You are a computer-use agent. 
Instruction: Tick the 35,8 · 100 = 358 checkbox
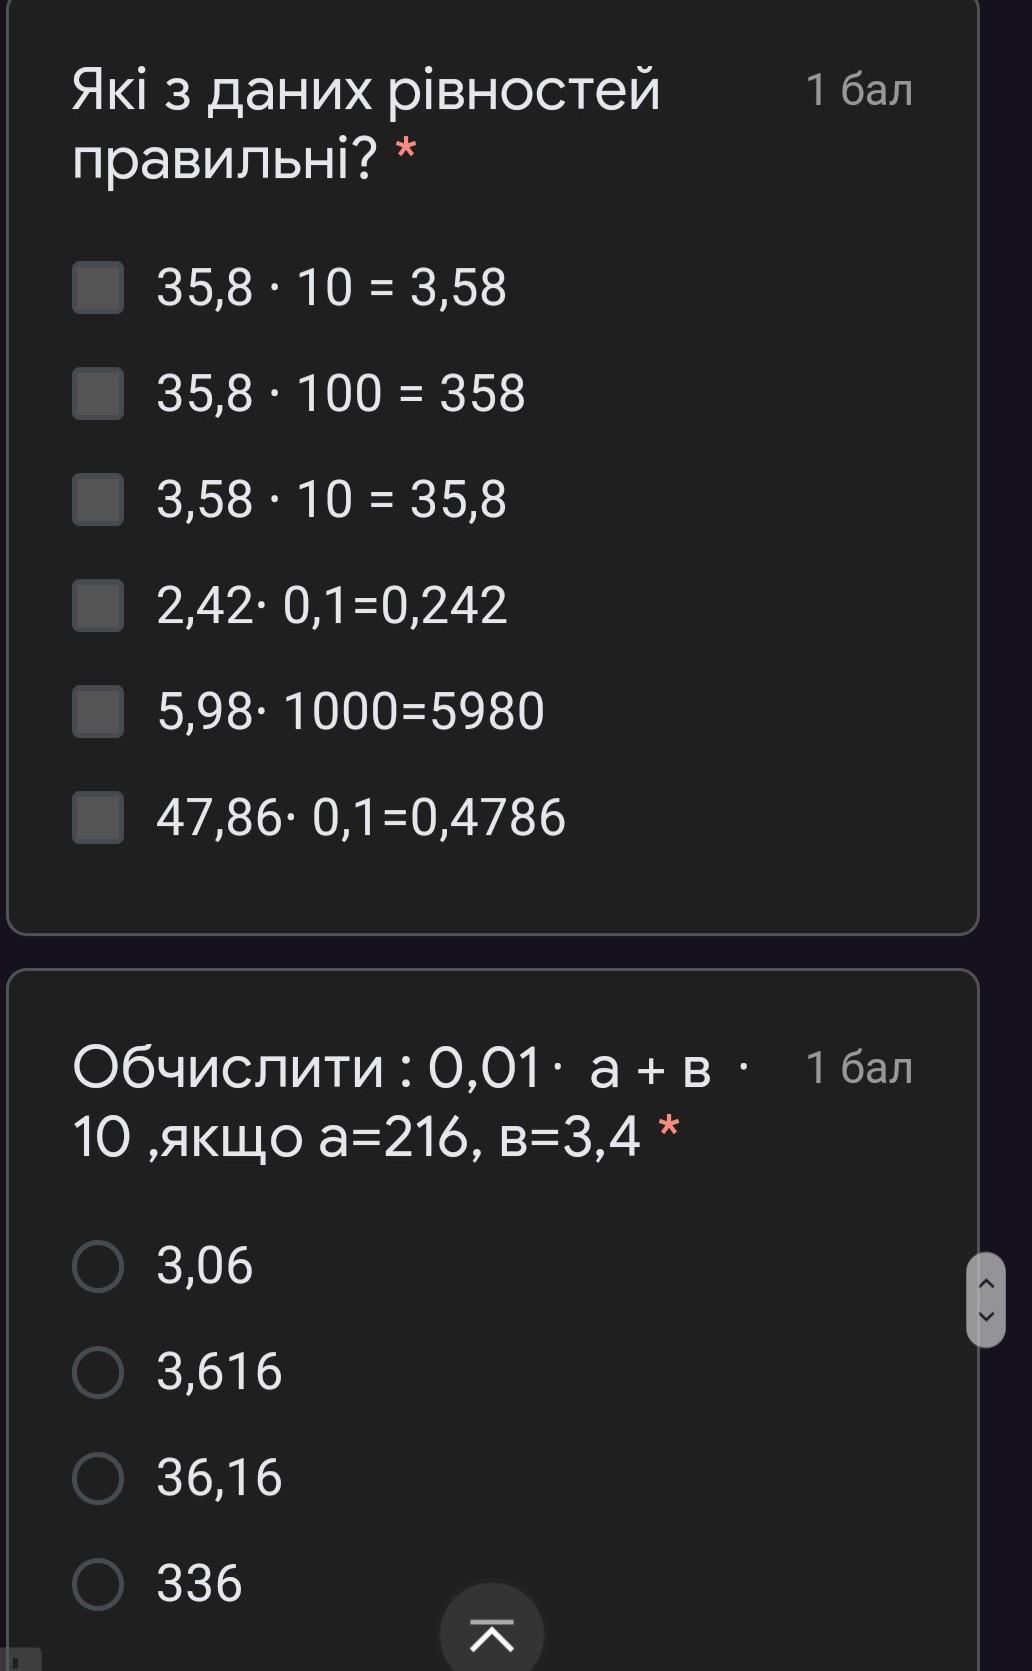click(98, 393)
